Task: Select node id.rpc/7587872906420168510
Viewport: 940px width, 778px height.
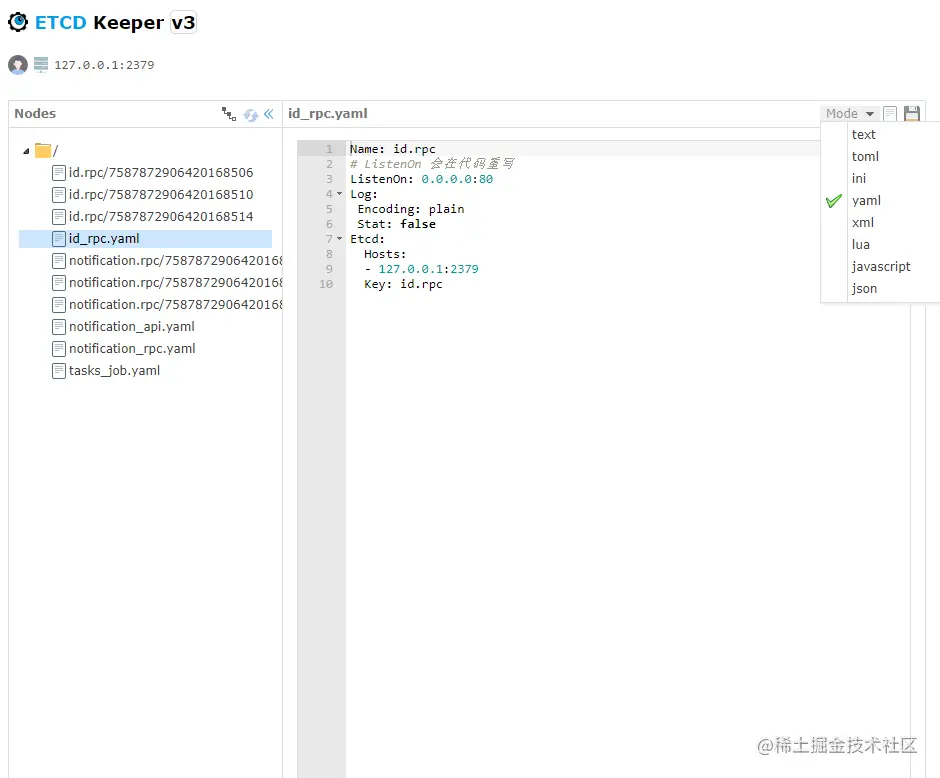Action: tap(161, 195)
